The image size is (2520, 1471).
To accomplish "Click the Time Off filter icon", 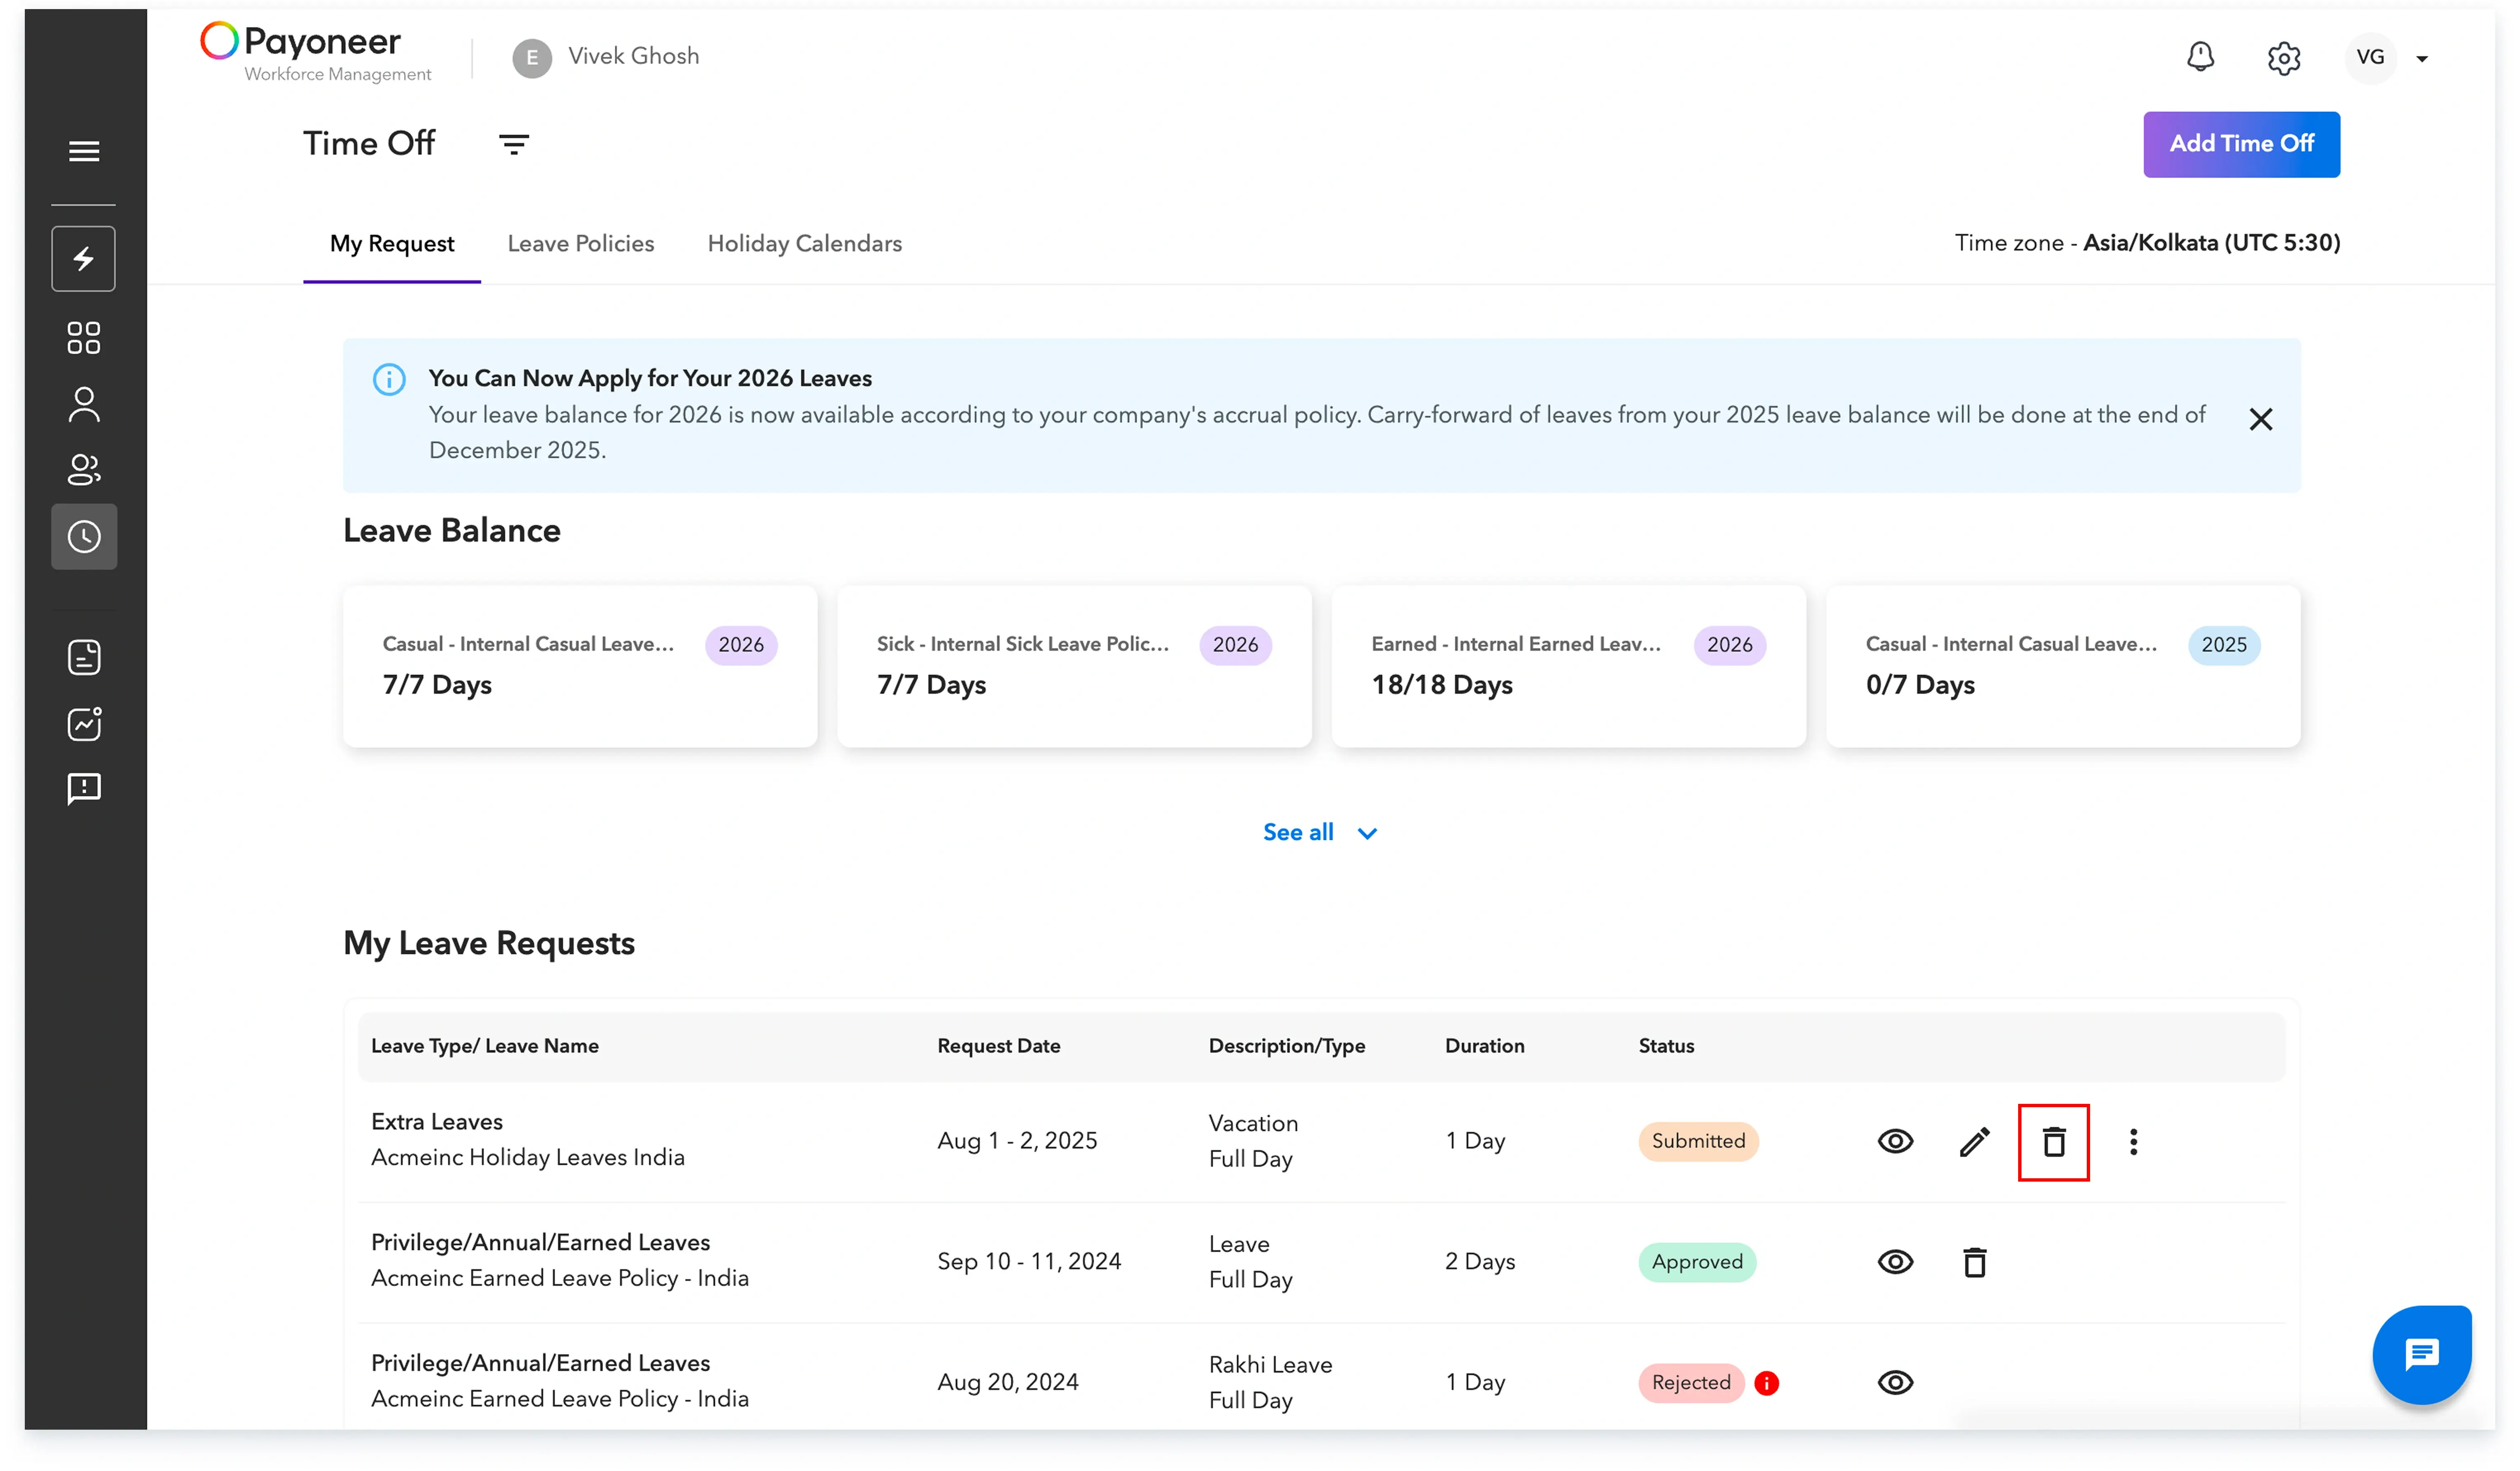I will [x=514, y=144].
